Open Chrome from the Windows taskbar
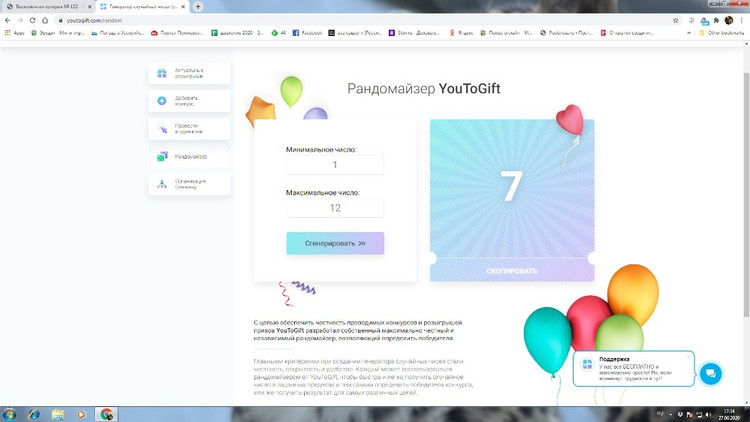The image size is (750, 422). 106,414
